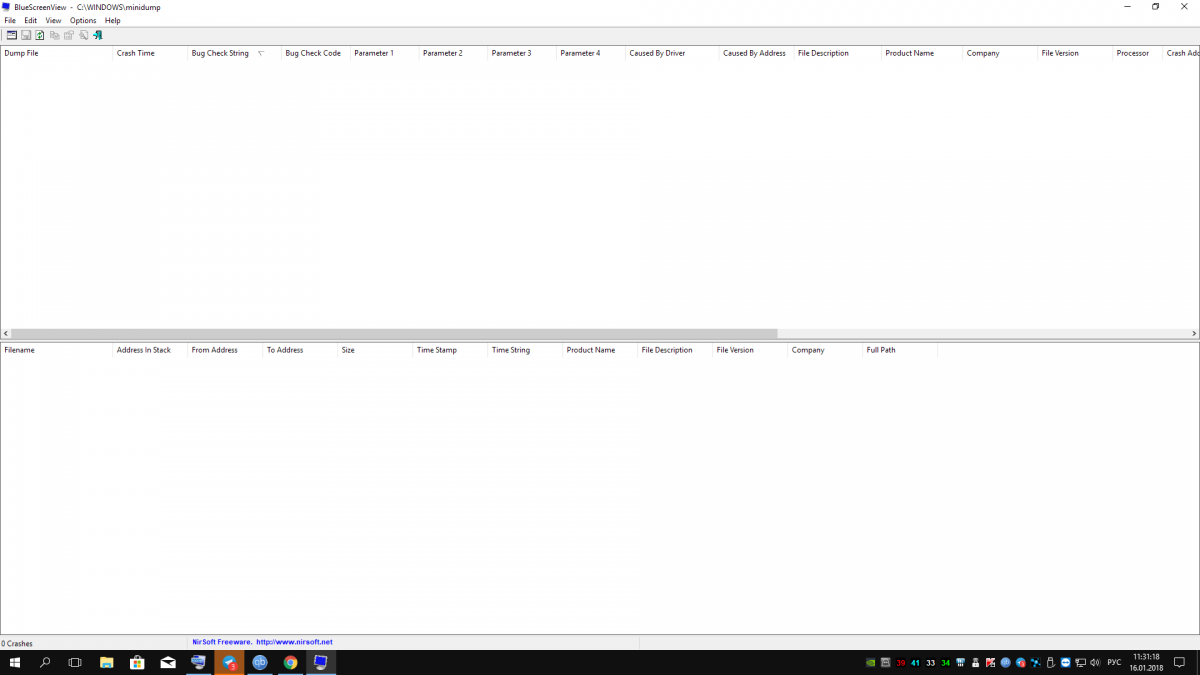Open File Explorer from taskbar

coord(107,662)
